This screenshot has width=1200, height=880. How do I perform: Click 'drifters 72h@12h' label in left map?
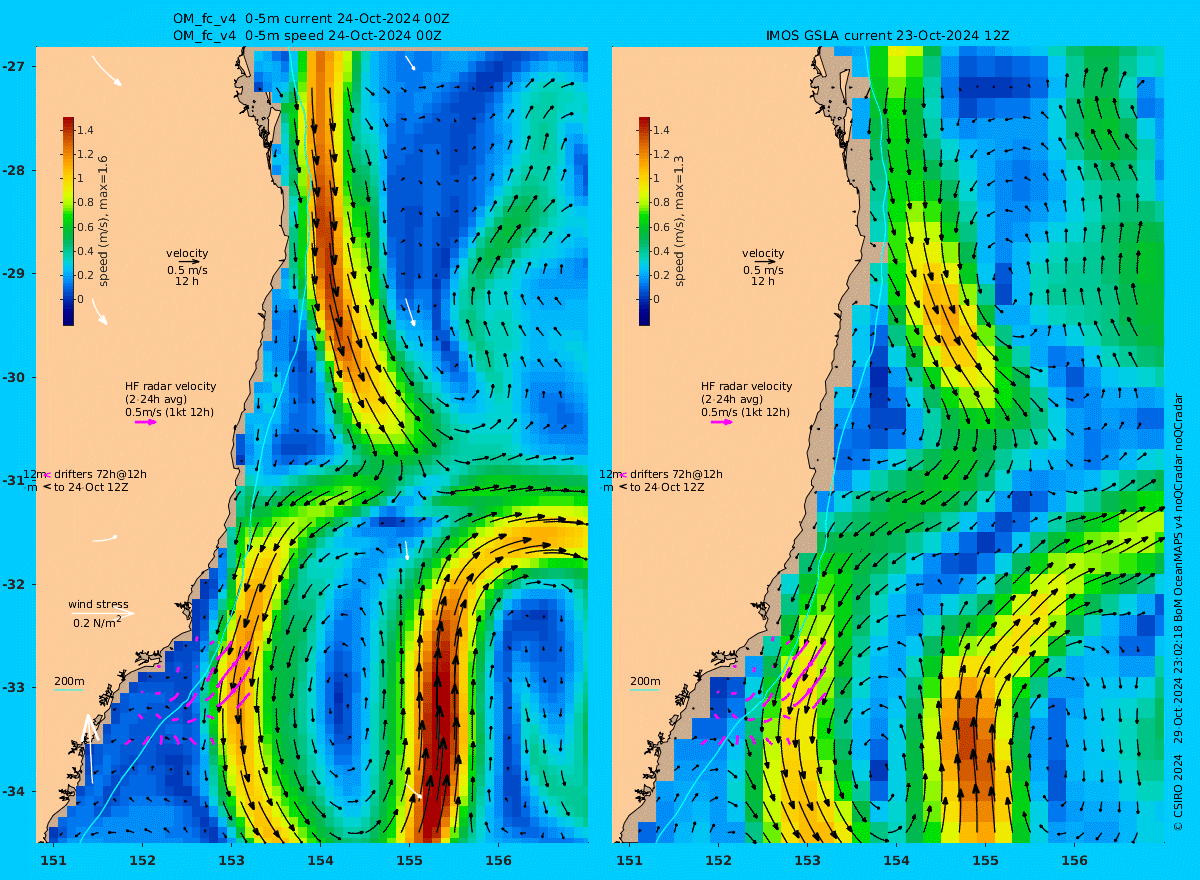[99, 474]
